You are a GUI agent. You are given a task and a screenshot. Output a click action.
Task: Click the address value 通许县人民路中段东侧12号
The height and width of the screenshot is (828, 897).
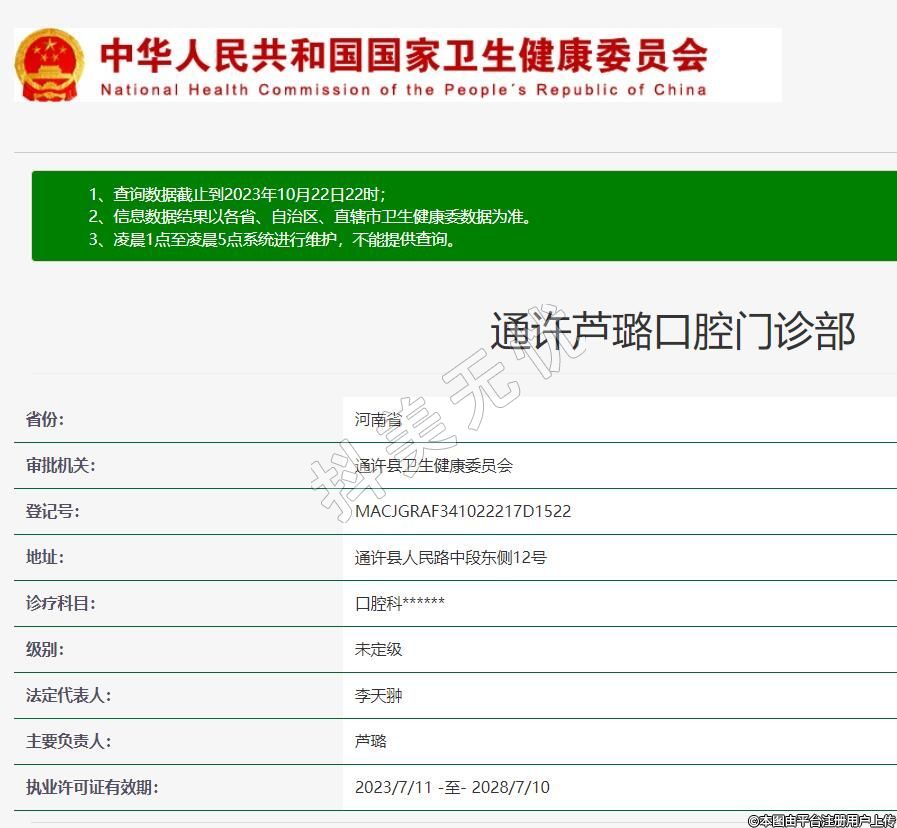450,557
